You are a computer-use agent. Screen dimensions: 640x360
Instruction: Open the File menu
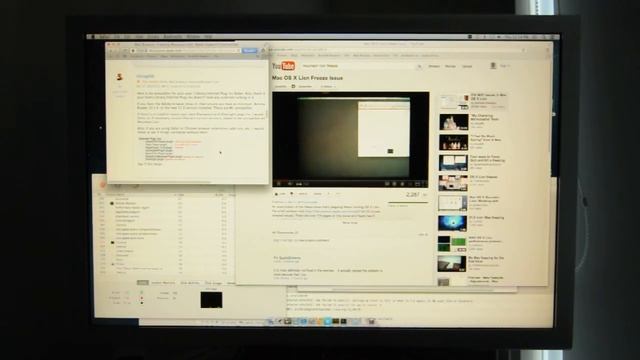[117, 37]
